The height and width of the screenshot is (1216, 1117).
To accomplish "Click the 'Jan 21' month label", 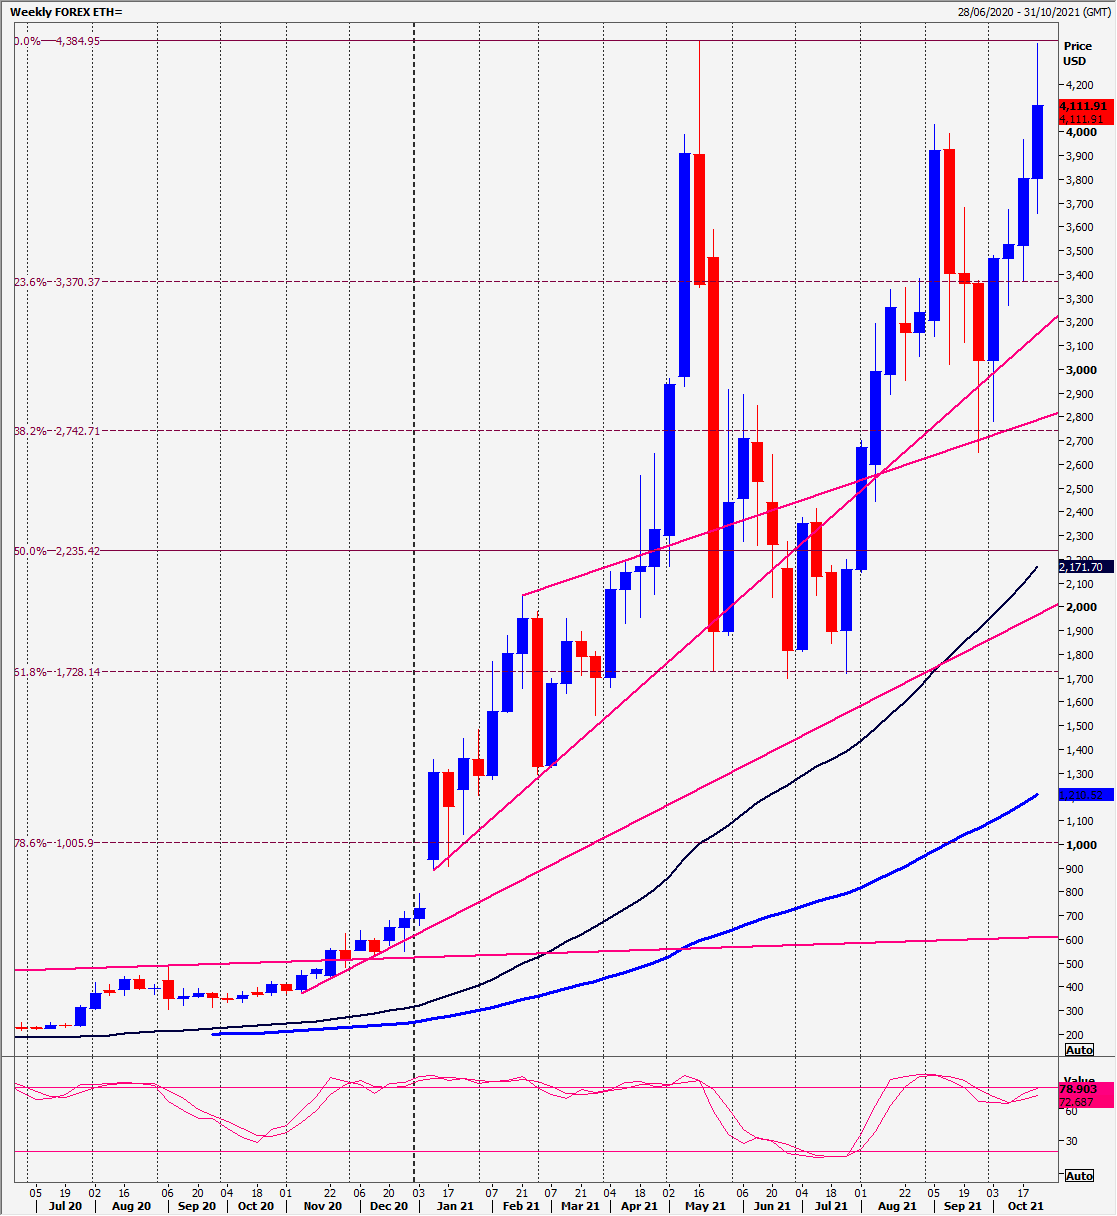I will (455, 1206).
